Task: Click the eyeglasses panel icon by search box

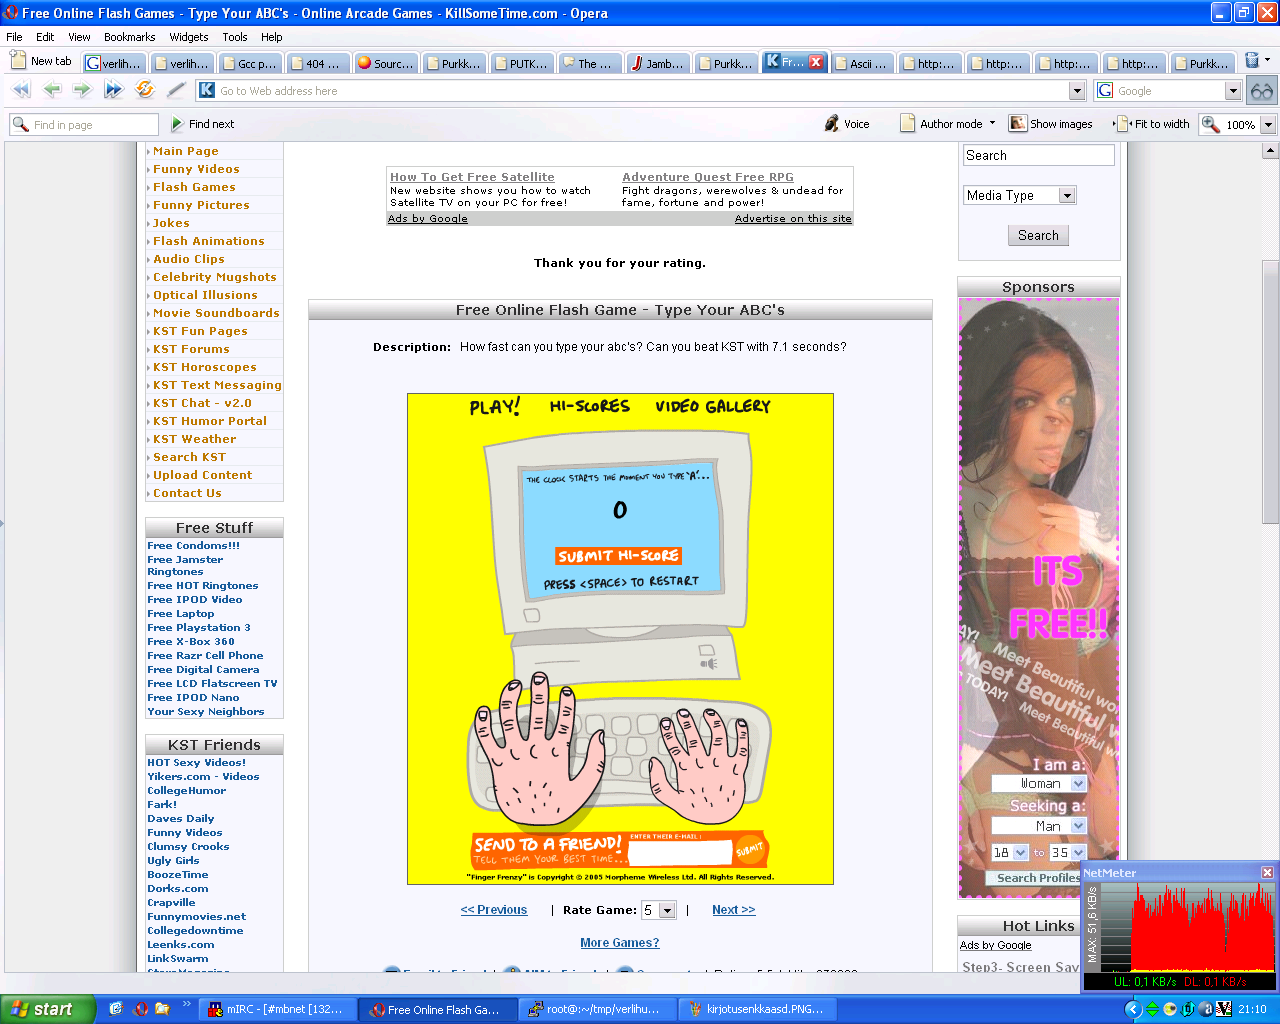Action: (x=1262, y=91)
